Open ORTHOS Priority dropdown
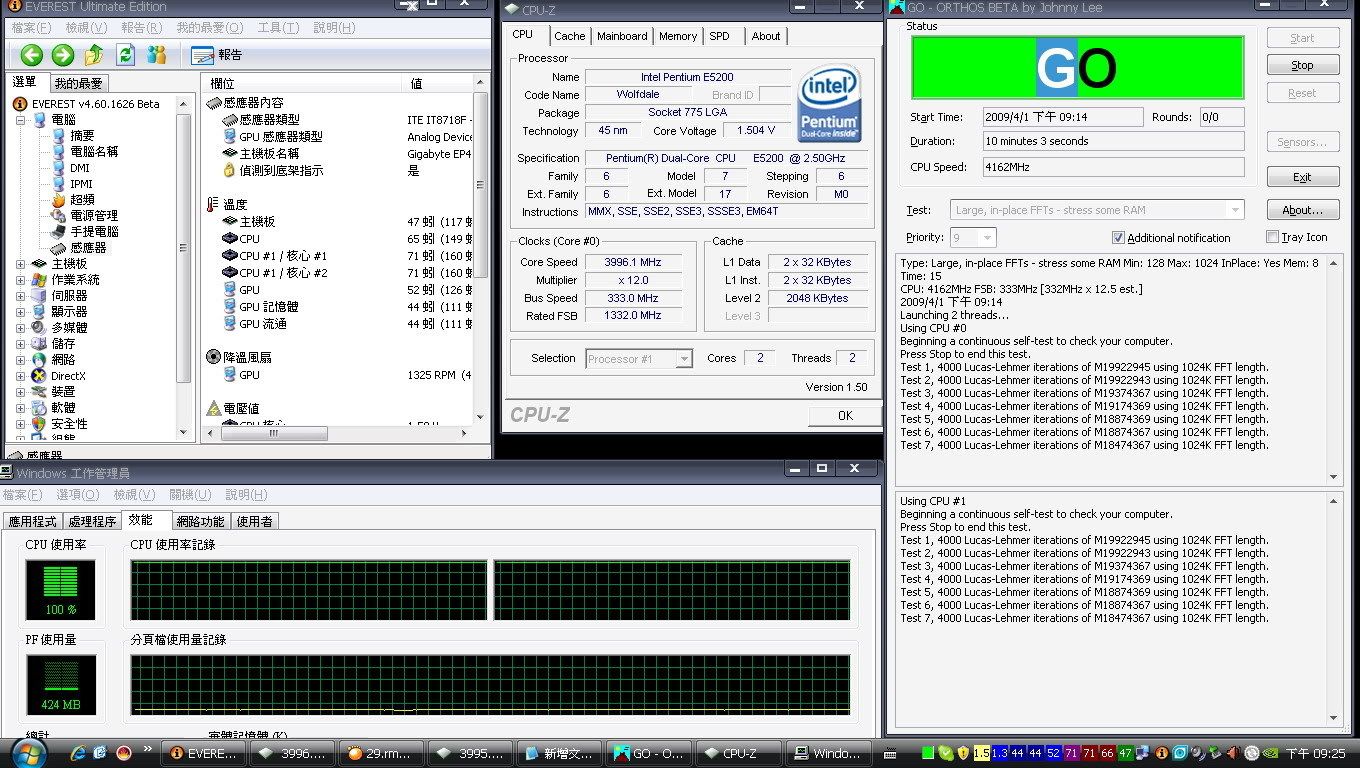Image resolution: width=1360 pixels, height=768 pixels. pos(988,238)
